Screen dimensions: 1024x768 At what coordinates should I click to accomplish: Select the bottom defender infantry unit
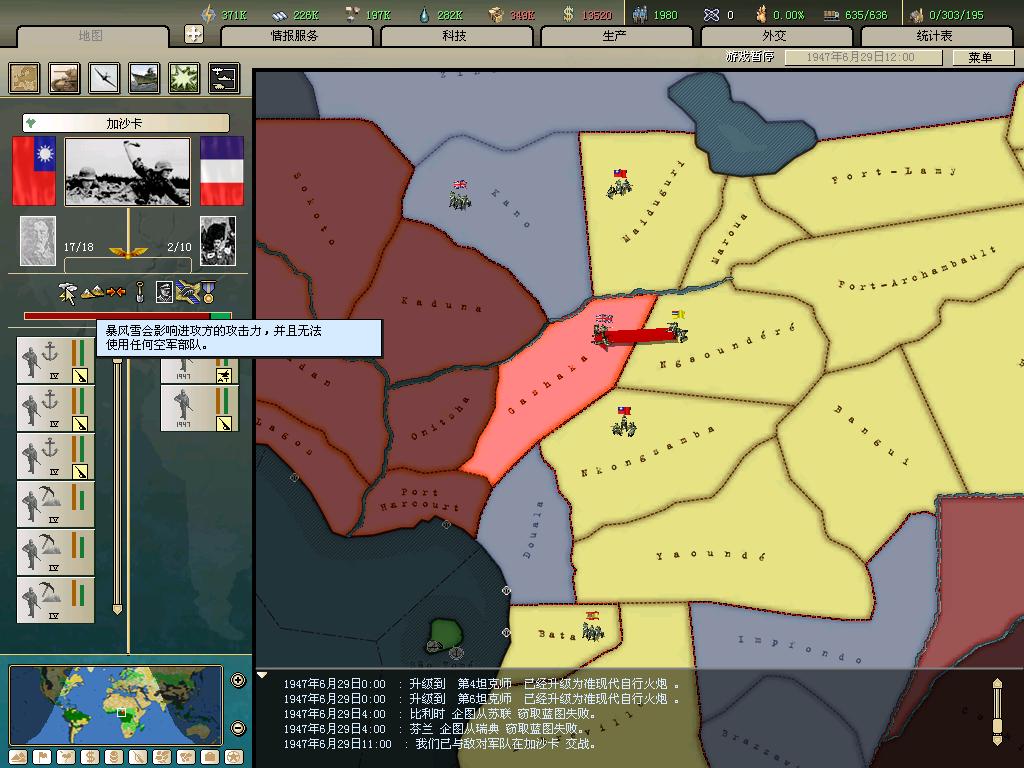(199, 408)
